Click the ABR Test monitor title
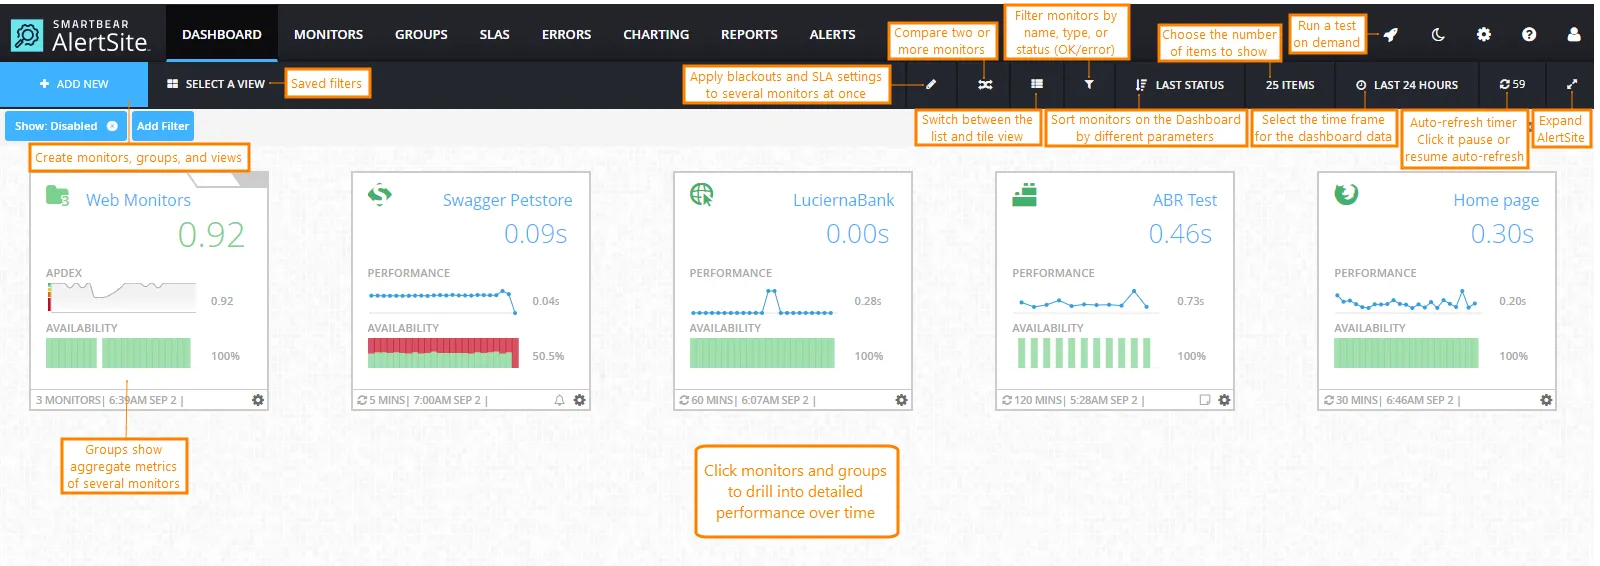This screenshot has width=1600, height=566. pos(1184,200)
